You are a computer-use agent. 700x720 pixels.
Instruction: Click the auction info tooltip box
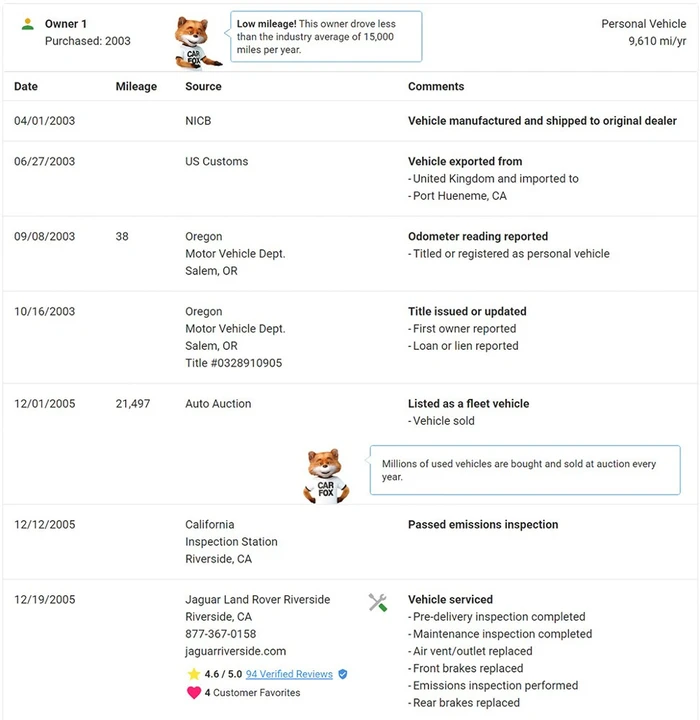525,470
